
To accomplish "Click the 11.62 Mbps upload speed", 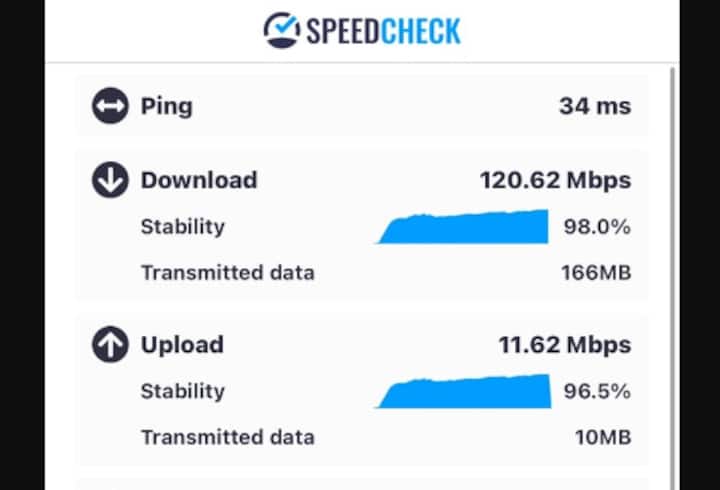I will (565, 345).
